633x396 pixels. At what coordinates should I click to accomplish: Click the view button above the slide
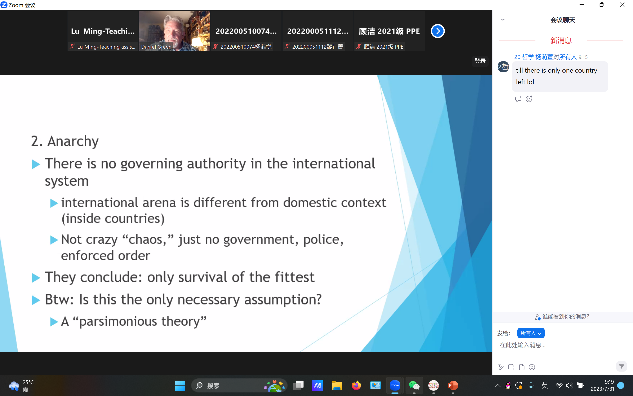point(480,61)
